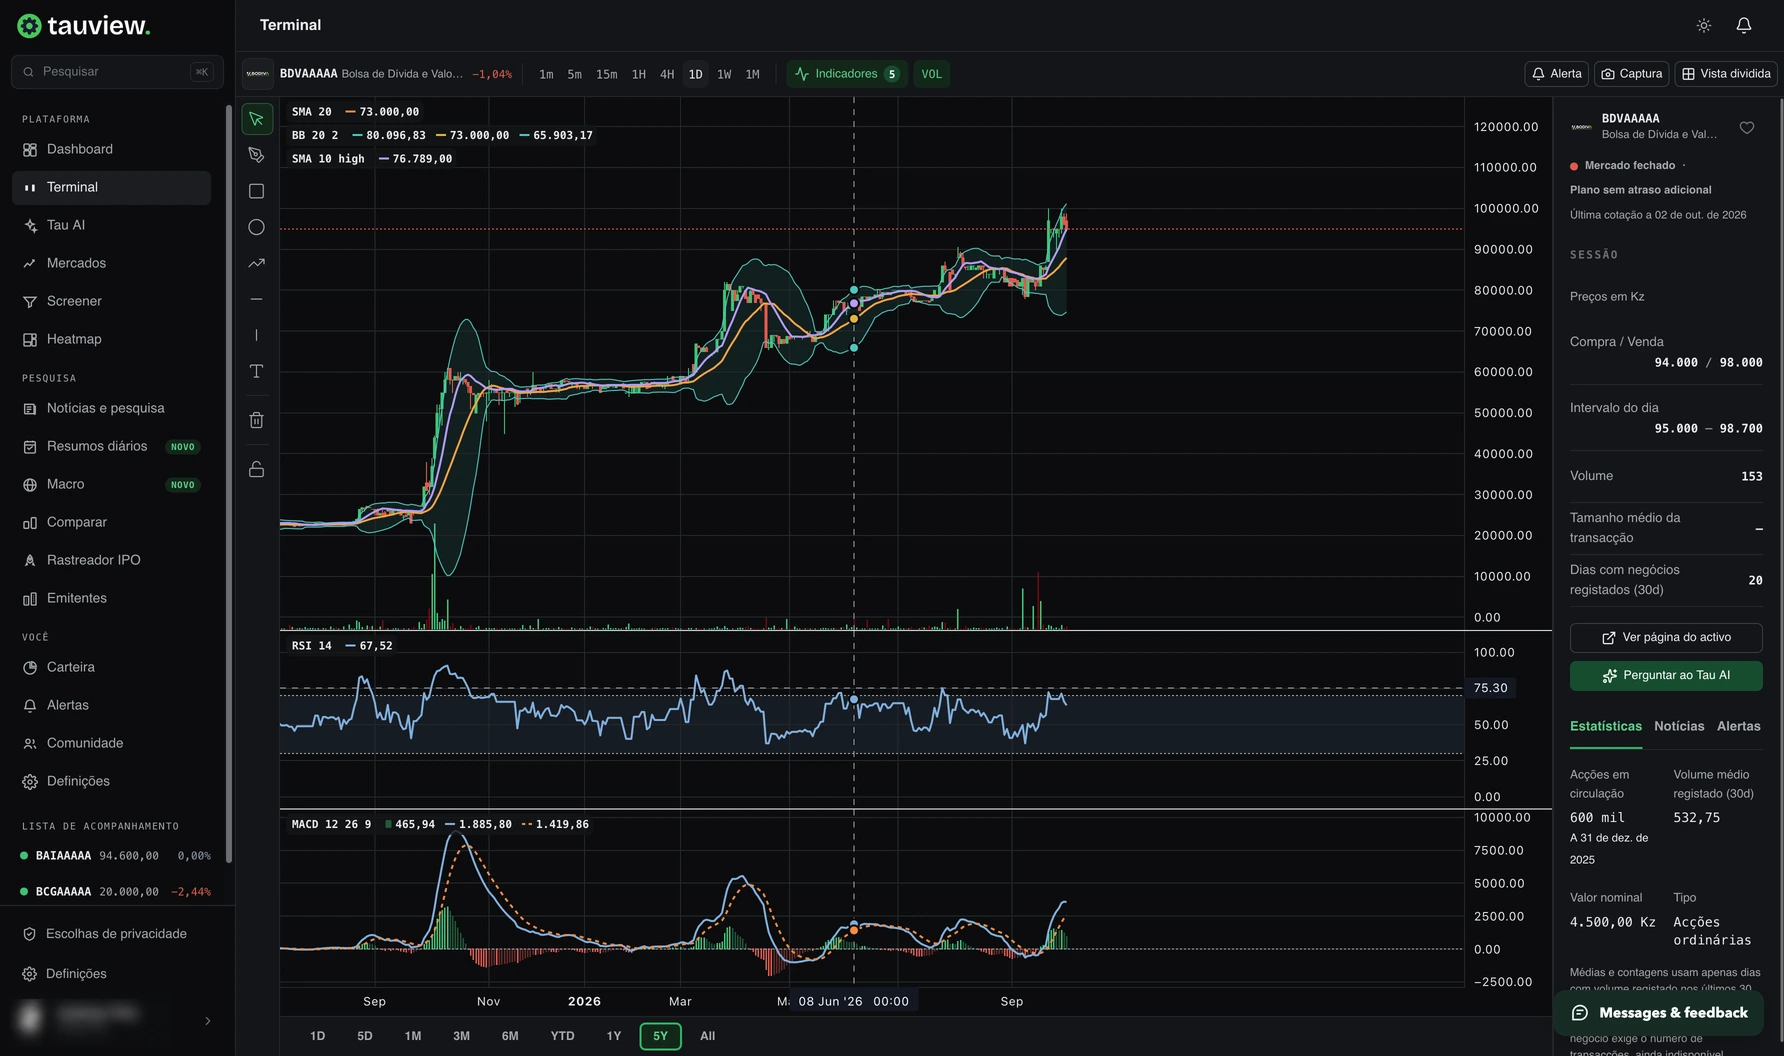Image resolution: width=1784 pixels, height=1056 pixels.
Task: Switch to Alertas tab in panel
Action: point(1738,726)
